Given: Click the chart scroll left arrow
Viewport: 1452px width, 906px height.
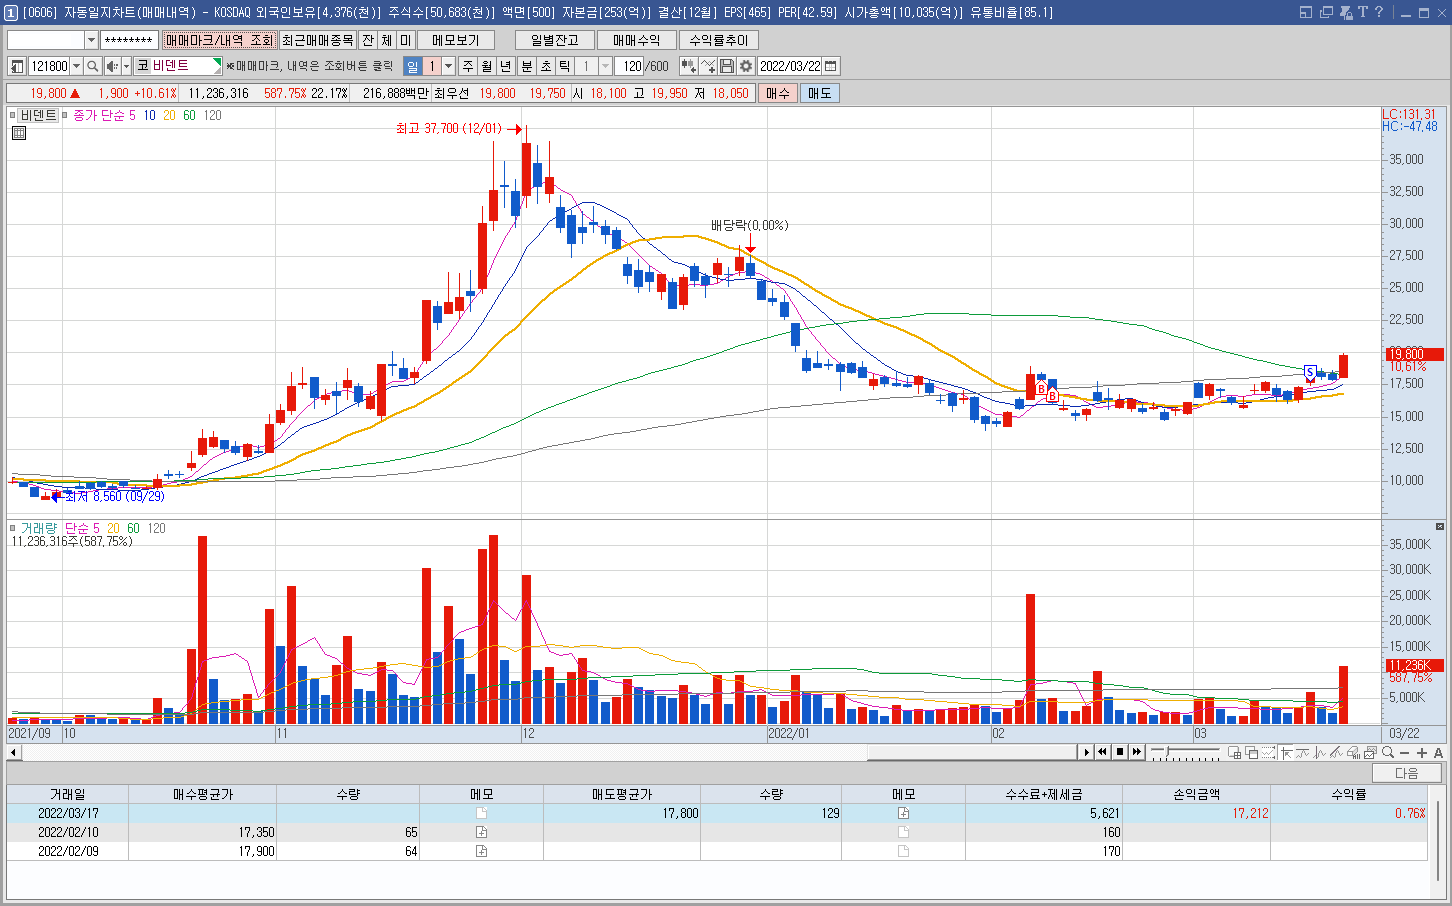Looking at the screenshot, I should click(14, 752).
